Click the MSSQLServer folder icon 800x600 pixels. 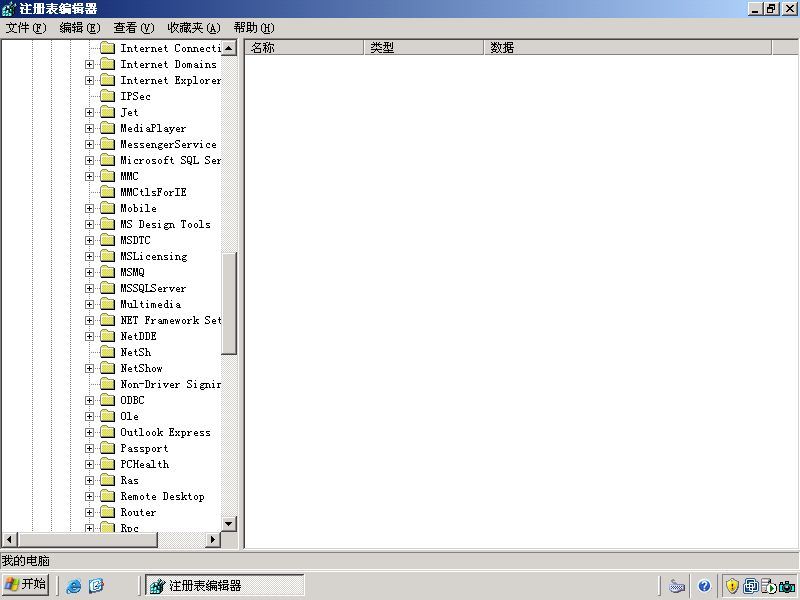pyautogui.click(x=107, y=288)
